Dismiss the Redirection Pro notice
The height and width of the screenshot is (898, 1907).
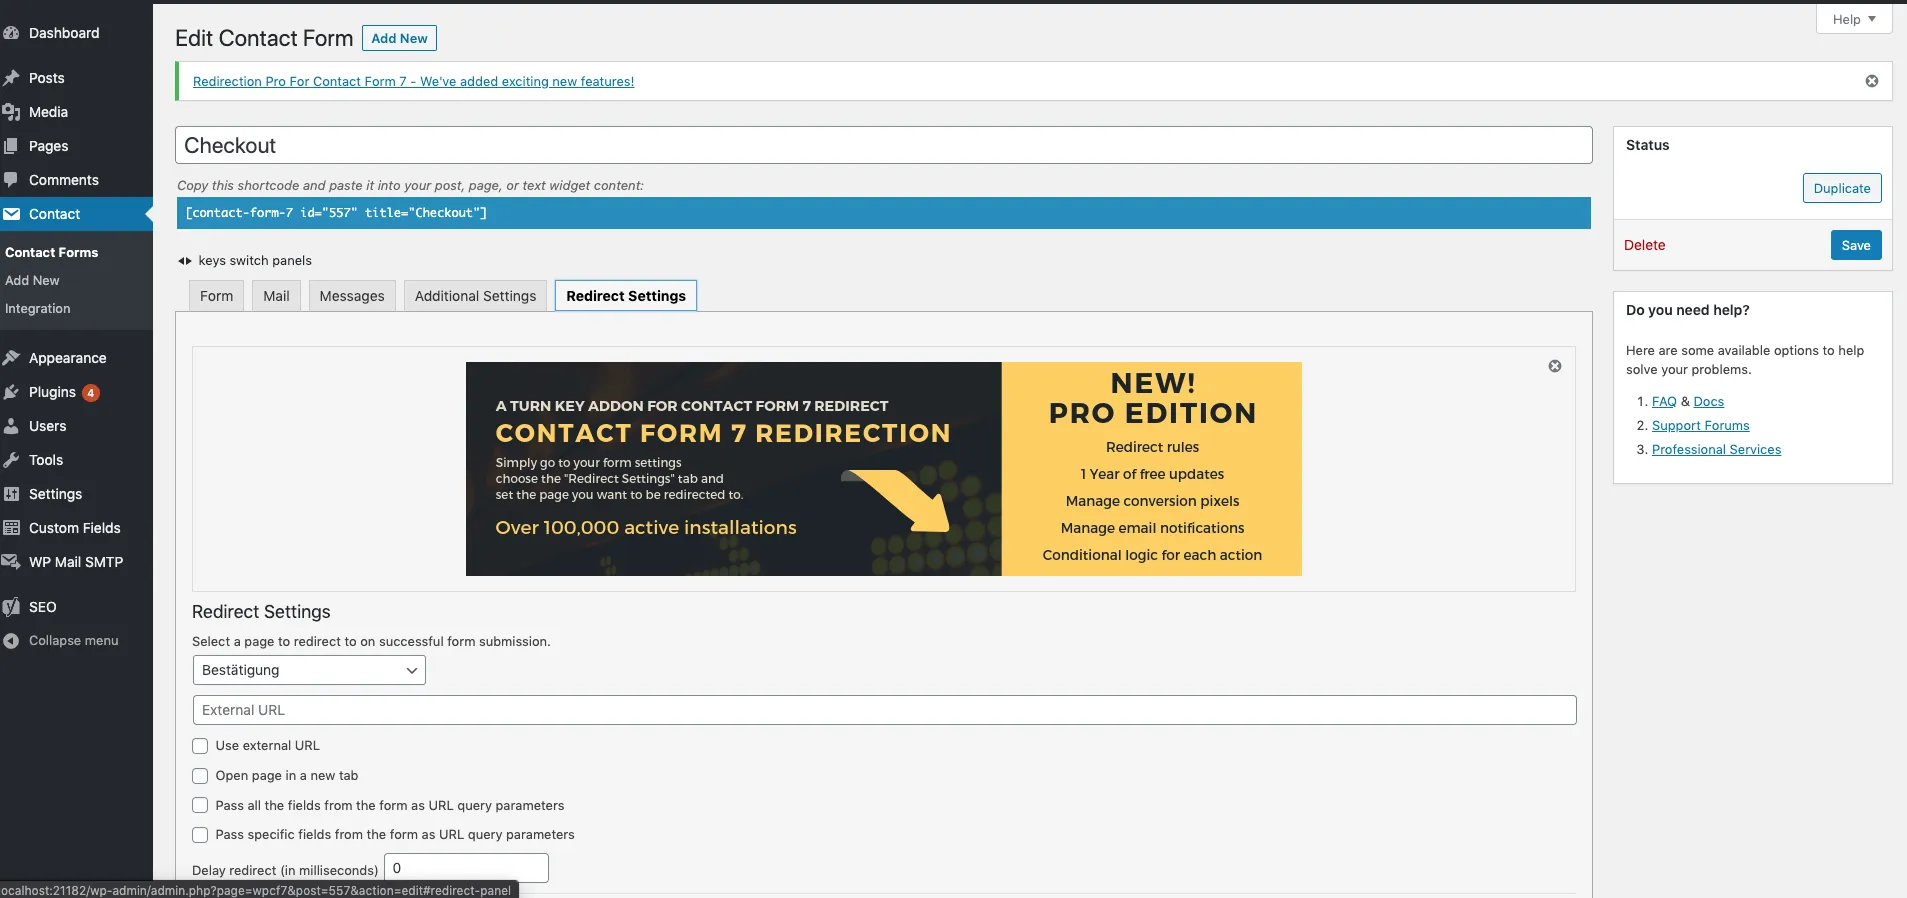pos(1872,81)
